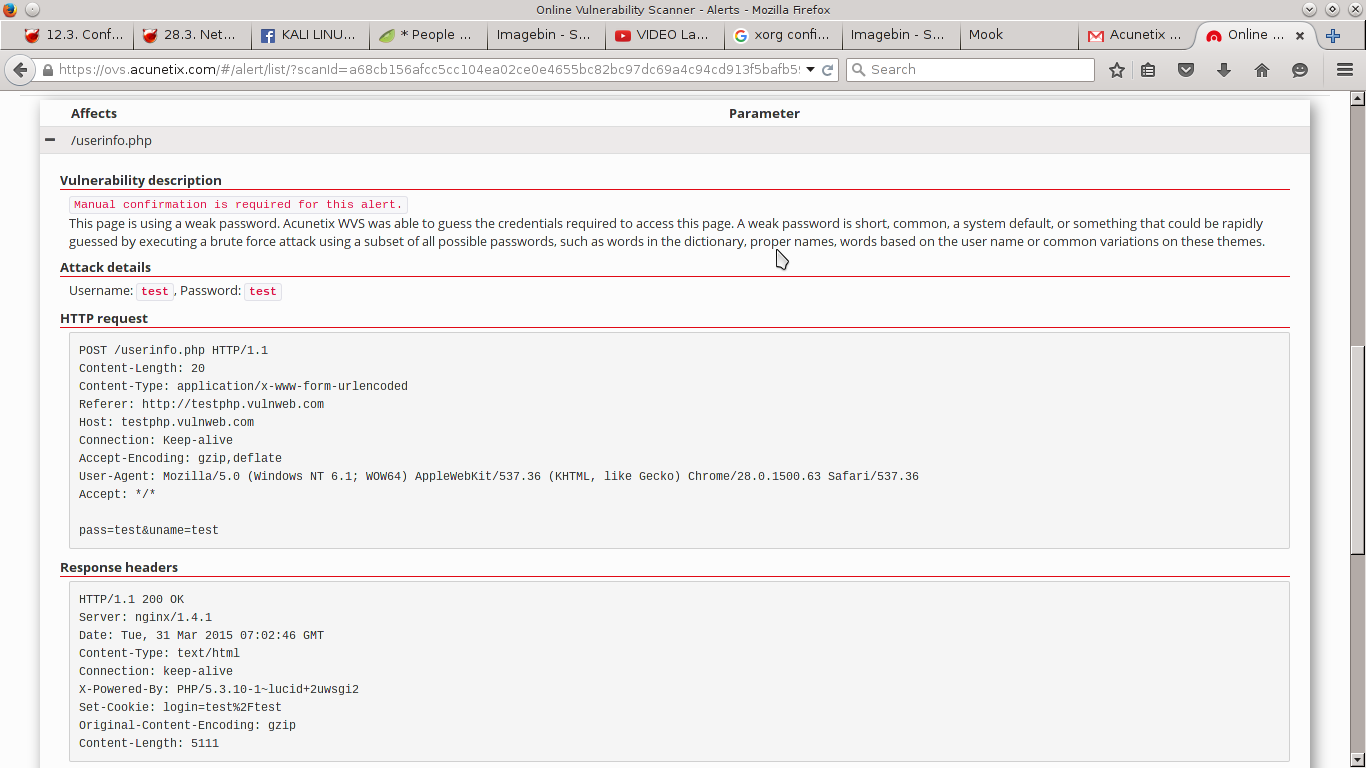Click into the Search field
The image size is (1366, 768).
click(970, 70)
